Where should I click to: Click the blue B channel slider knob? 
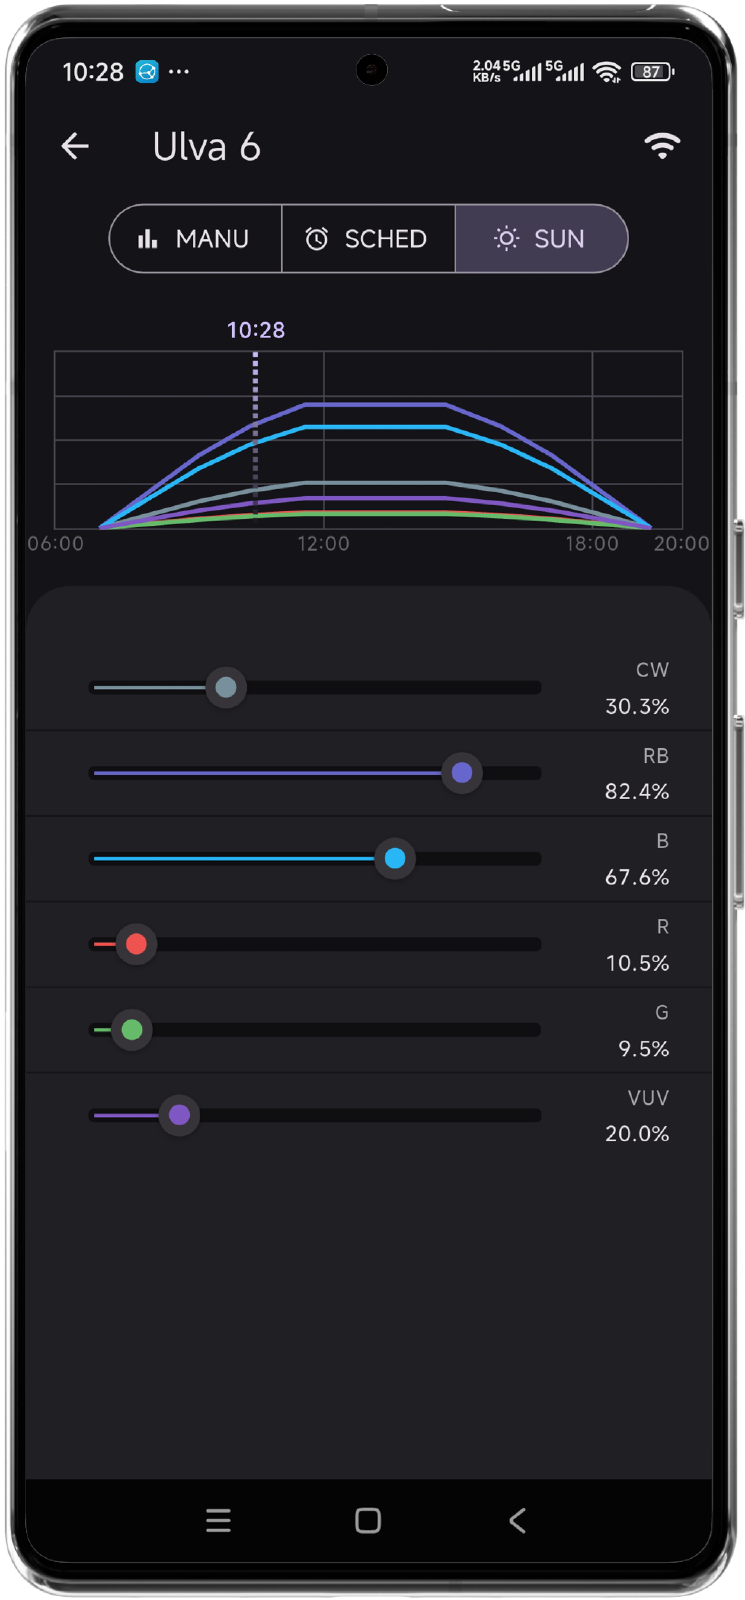tap(395, 858)
